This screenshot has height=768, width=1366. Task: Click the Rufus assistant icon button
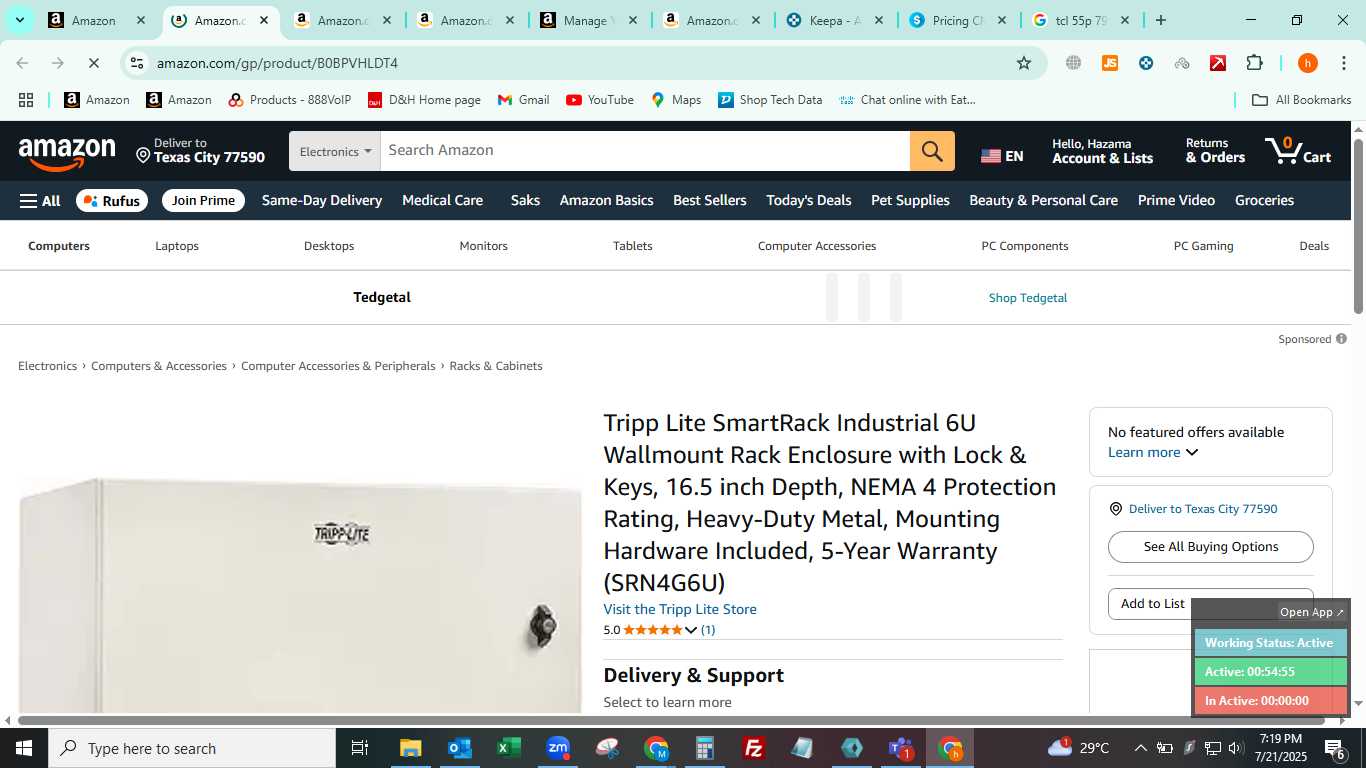click(x=112, y=201)
